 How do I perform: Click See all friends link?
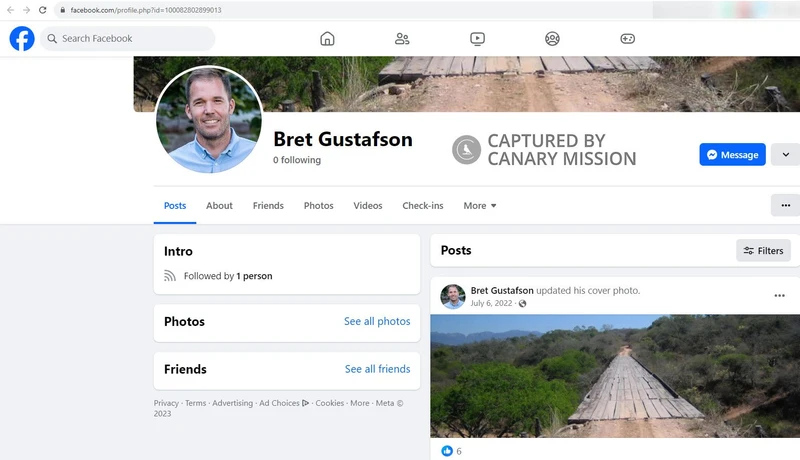pyautogui.click(x=378, y=369)
